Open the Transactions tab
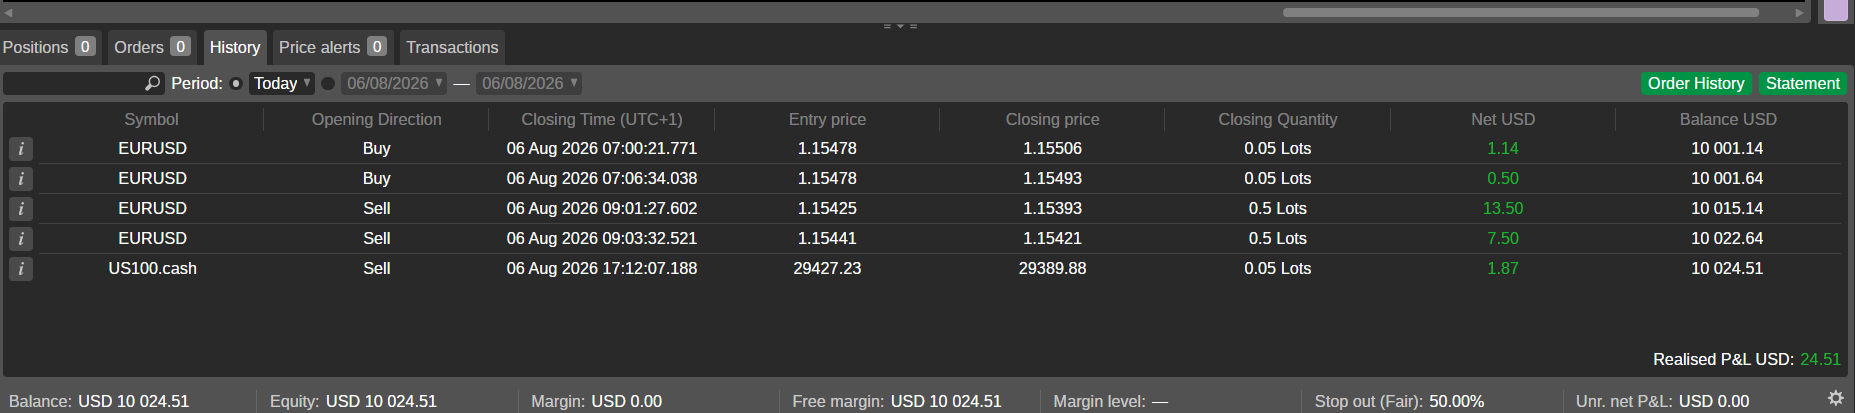Image resolution: width=1855 pixels, height=413 pixels. [x=452, y=47]
